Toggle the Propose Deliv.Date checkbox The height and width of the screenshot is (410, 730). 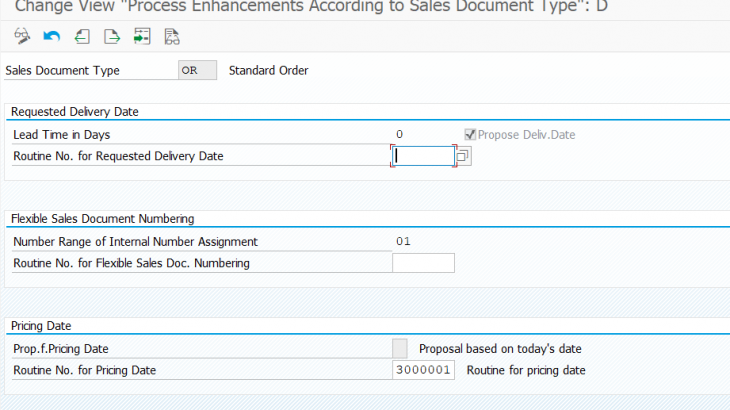click(470, 135)
